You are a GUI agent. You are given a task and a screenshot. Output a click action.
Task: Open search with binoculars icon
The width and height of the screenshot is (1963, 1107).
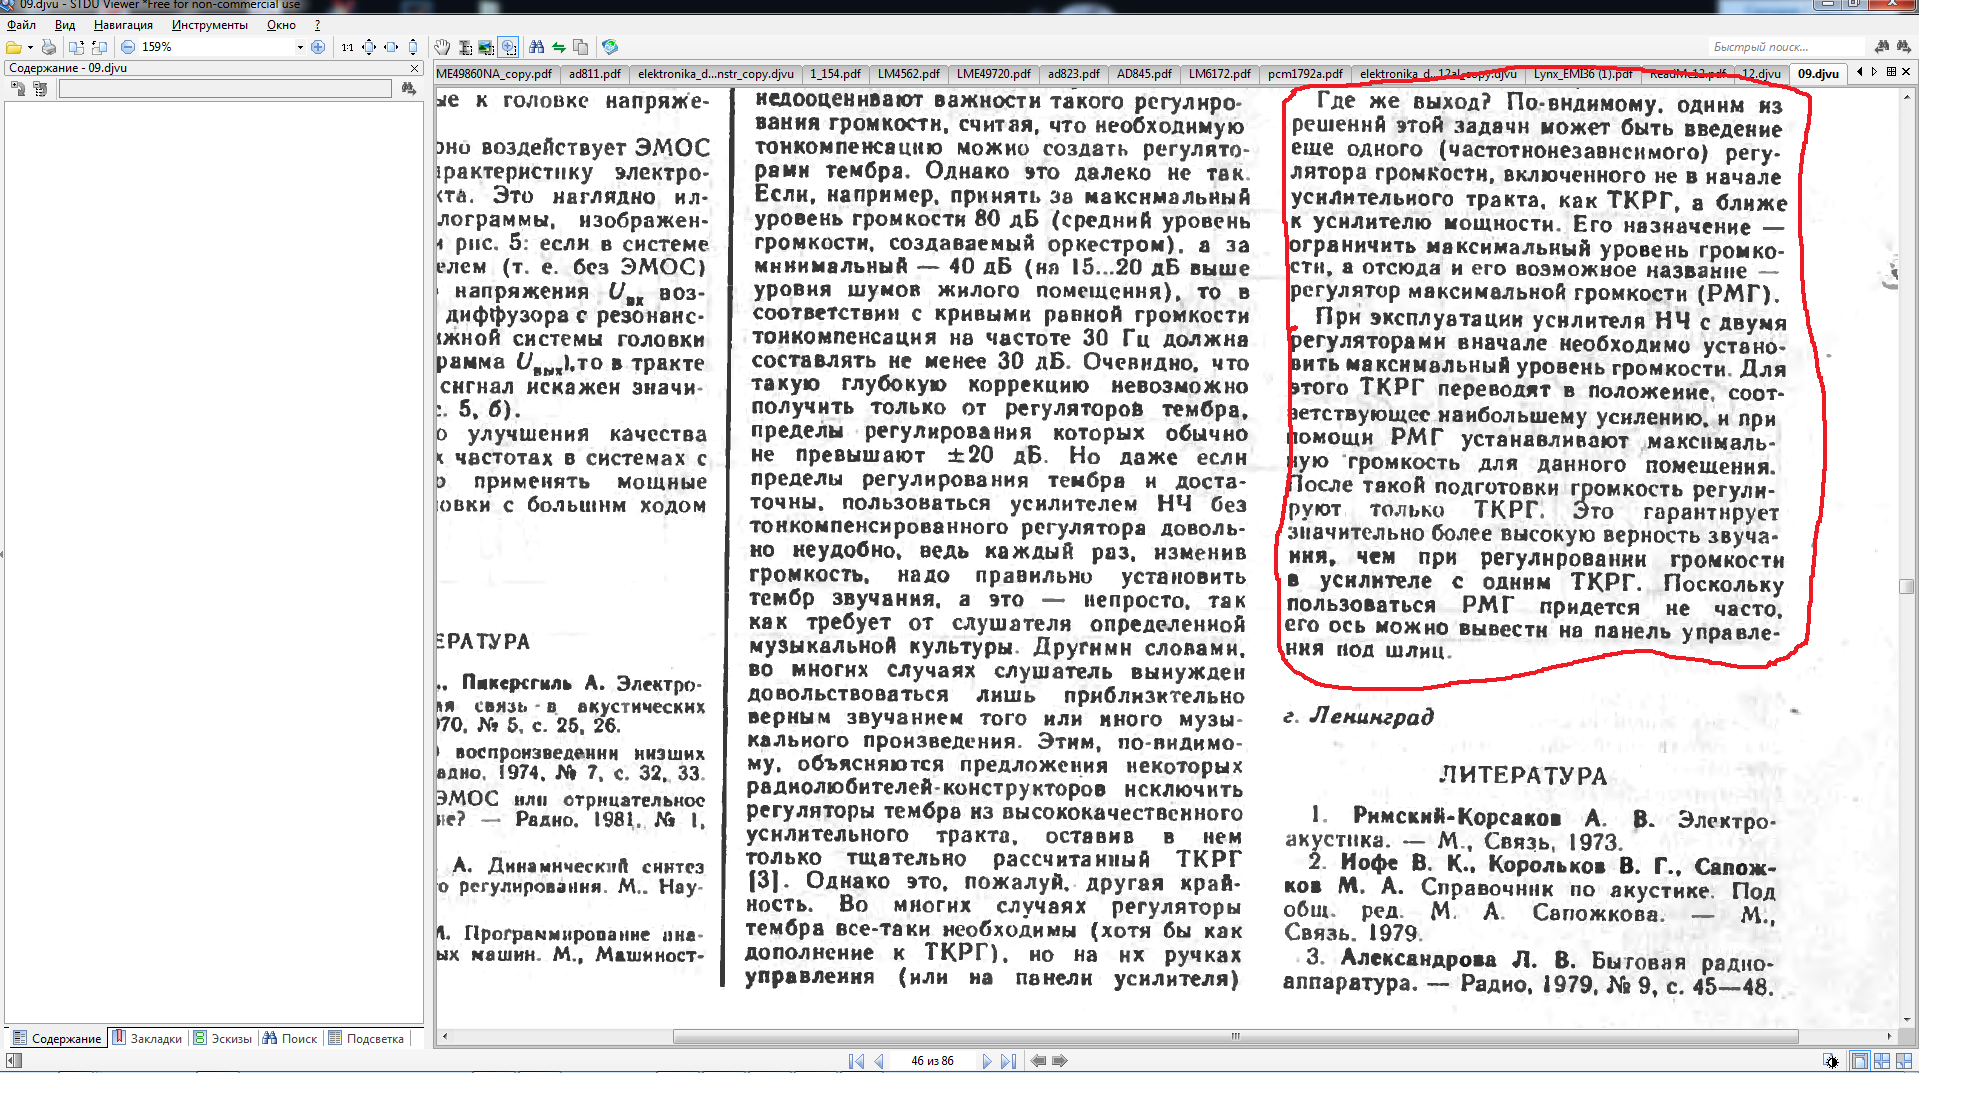coord(537,47)
